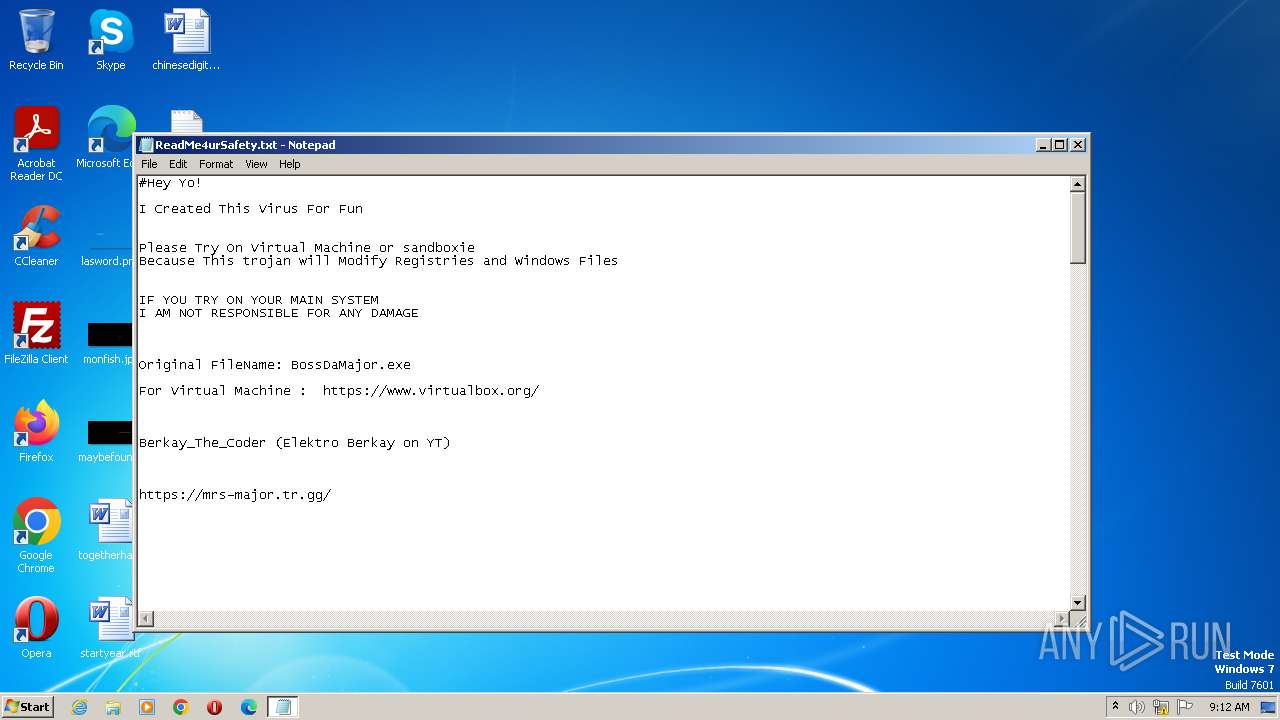This screenshot has width=1280, height=720.
Task: Open the Firefox desktop shortcut
Action: [36, 432]
